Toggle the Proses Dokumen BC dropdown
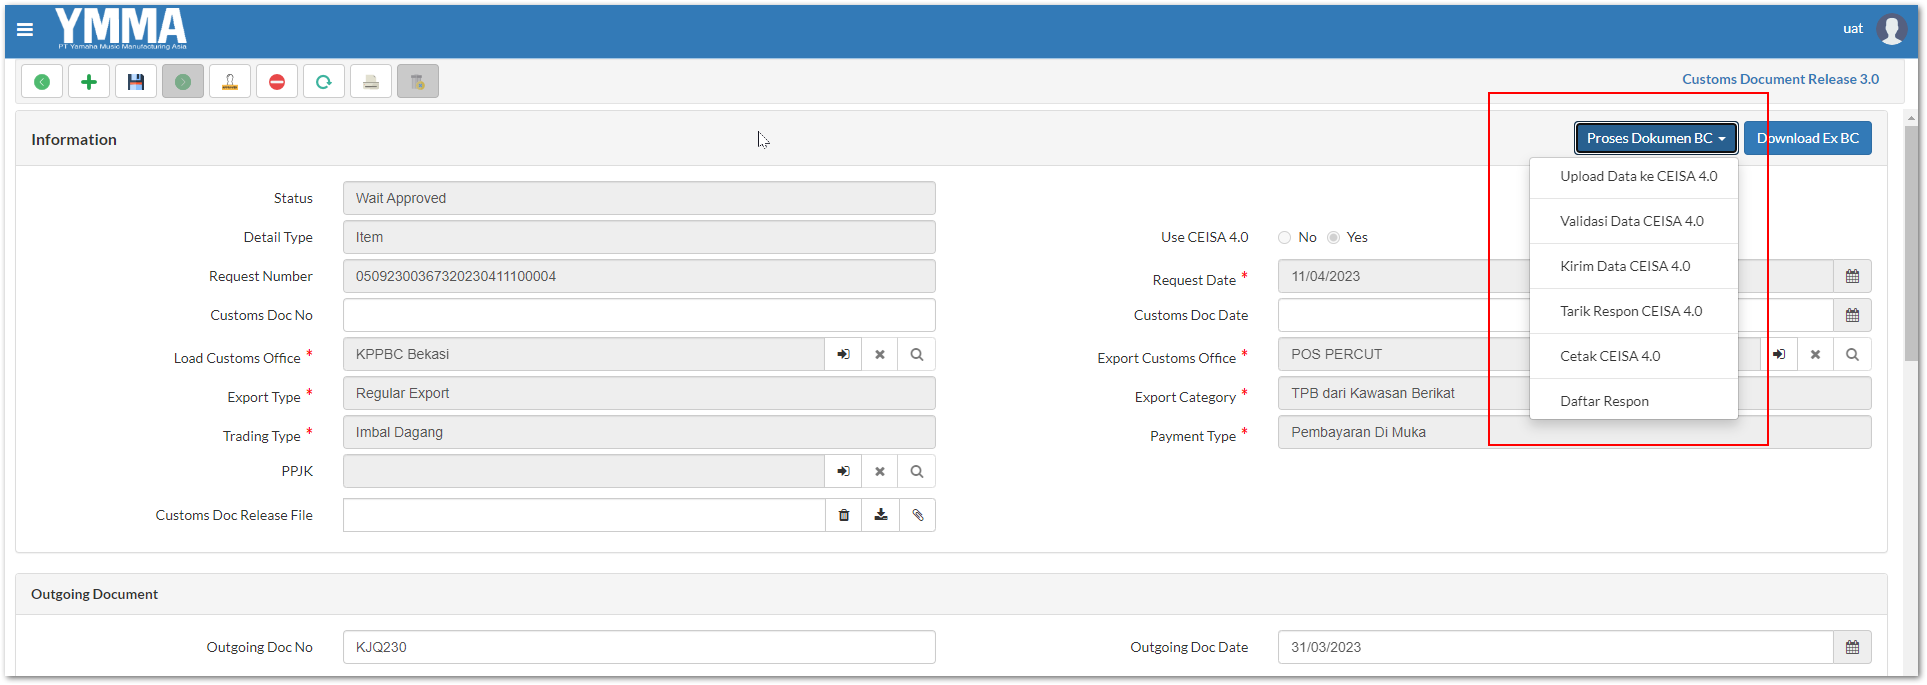The image size is (1927, 685). (1655, 138)
